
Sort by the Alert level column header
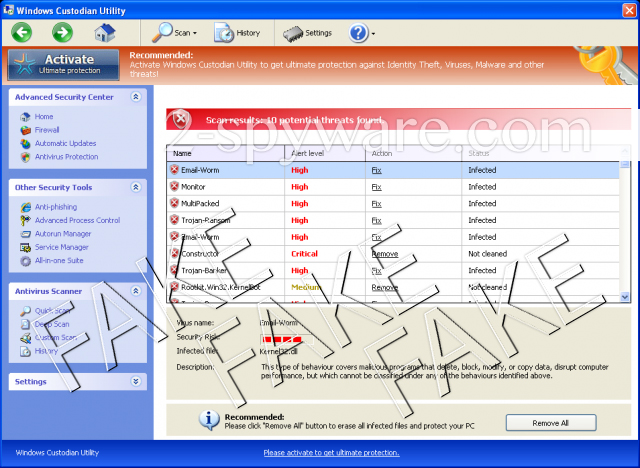click(325, 153)
